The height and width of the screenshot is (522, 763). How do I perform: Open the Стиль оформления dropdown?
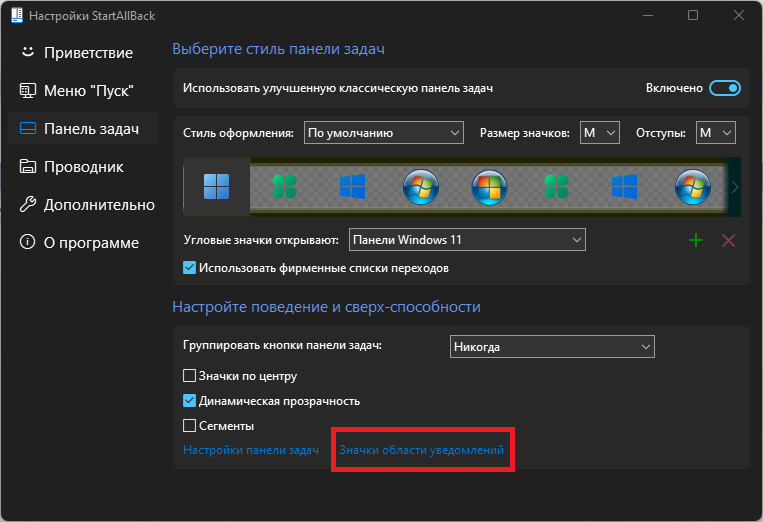pos(383,133)
